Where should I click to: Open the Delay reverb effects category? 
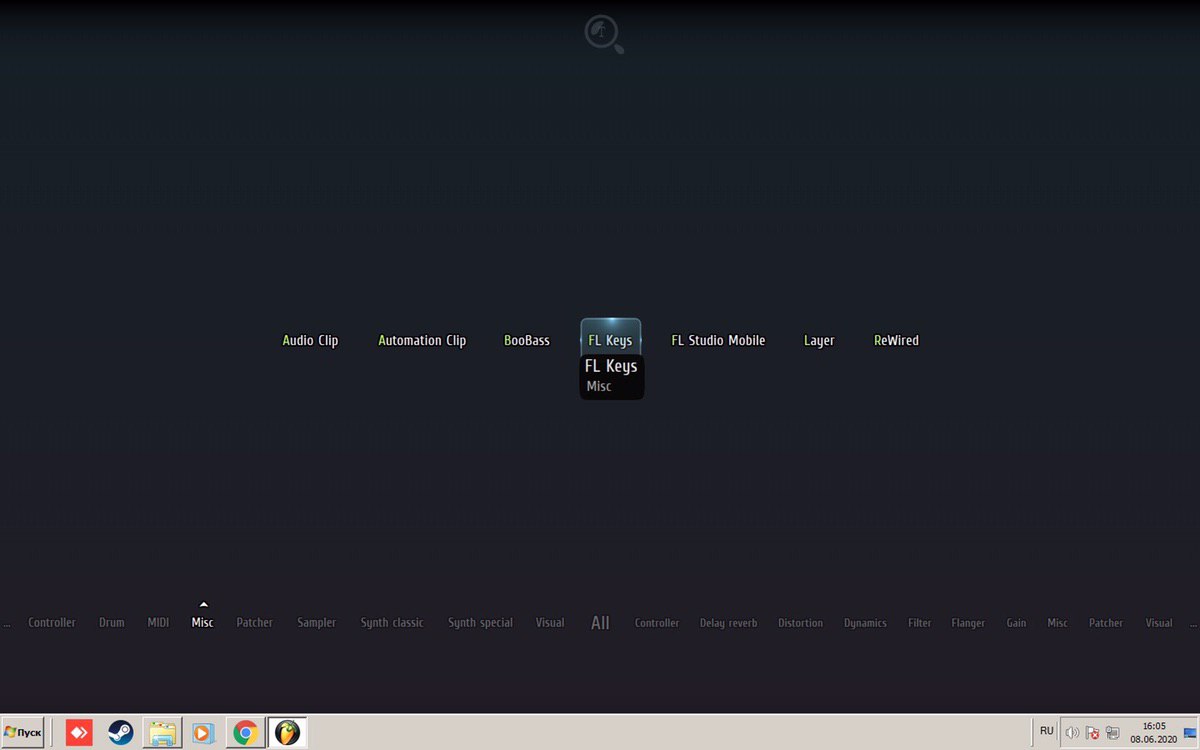pos(728,622)
